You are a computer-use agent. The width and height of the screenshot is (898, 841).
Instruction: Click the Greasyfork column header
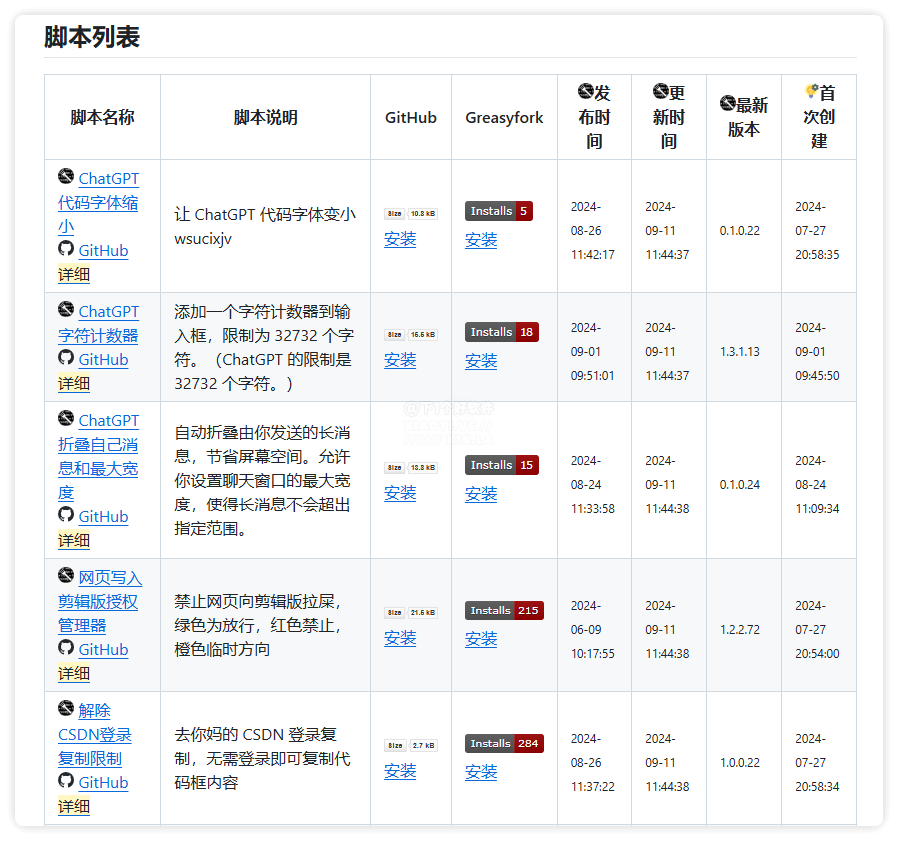point(504,117)
